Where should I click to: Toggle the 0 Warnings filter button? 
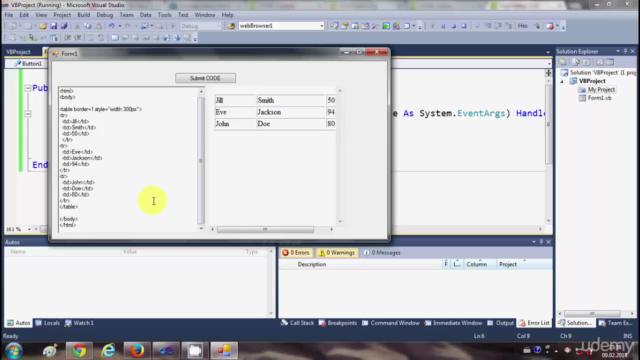pyautogui.click(x=336, y=253)
